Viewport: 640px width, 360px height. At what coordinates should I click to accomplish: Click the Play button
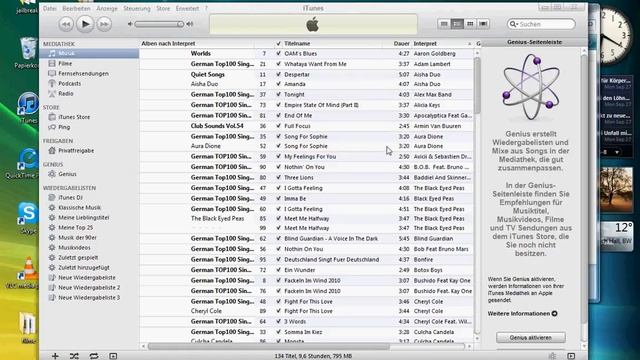tap(85, 24)
